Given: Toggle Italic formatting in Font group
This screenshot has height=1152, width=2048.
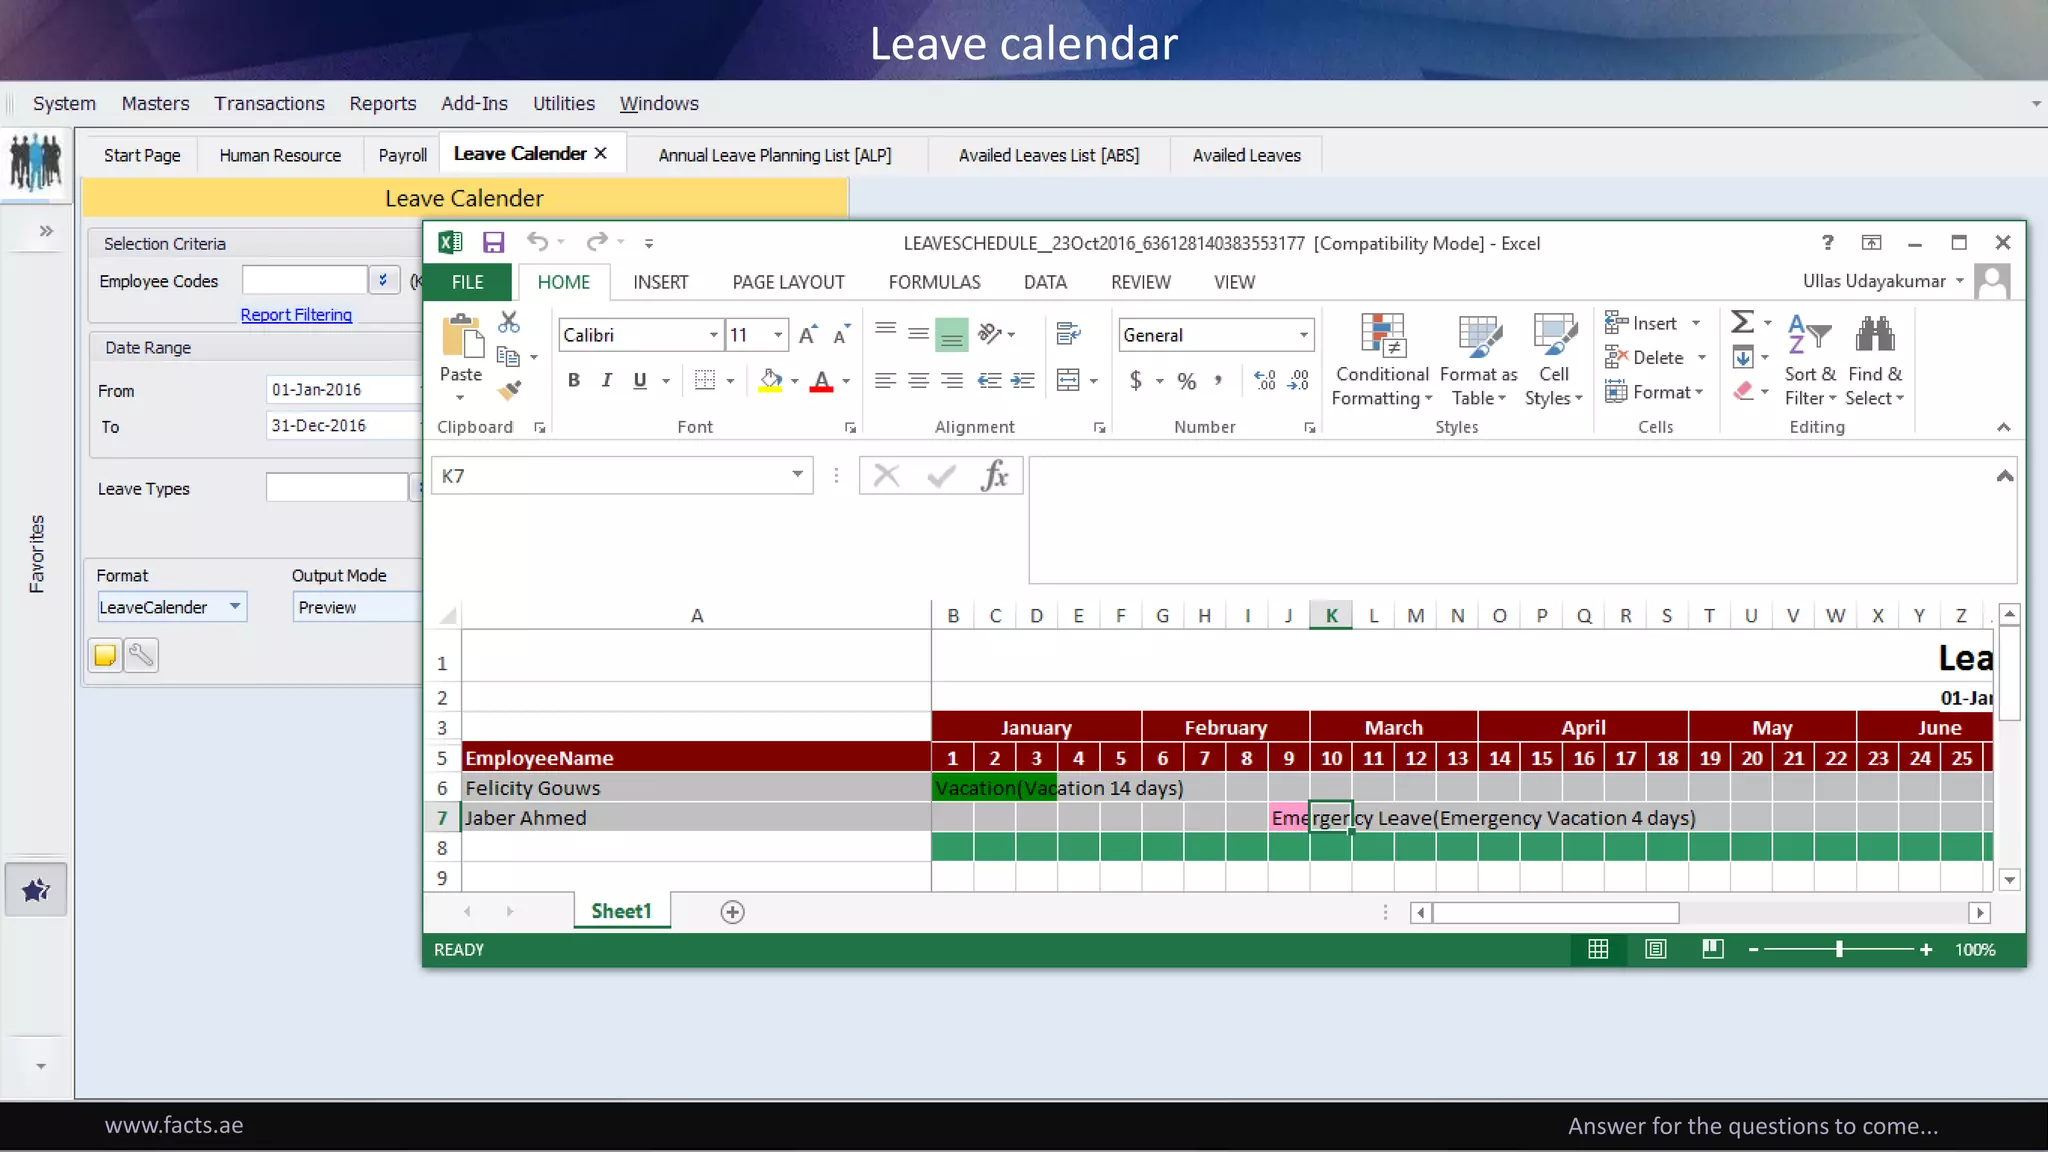Looking at the screenshot, I should (x=607, y=381).
